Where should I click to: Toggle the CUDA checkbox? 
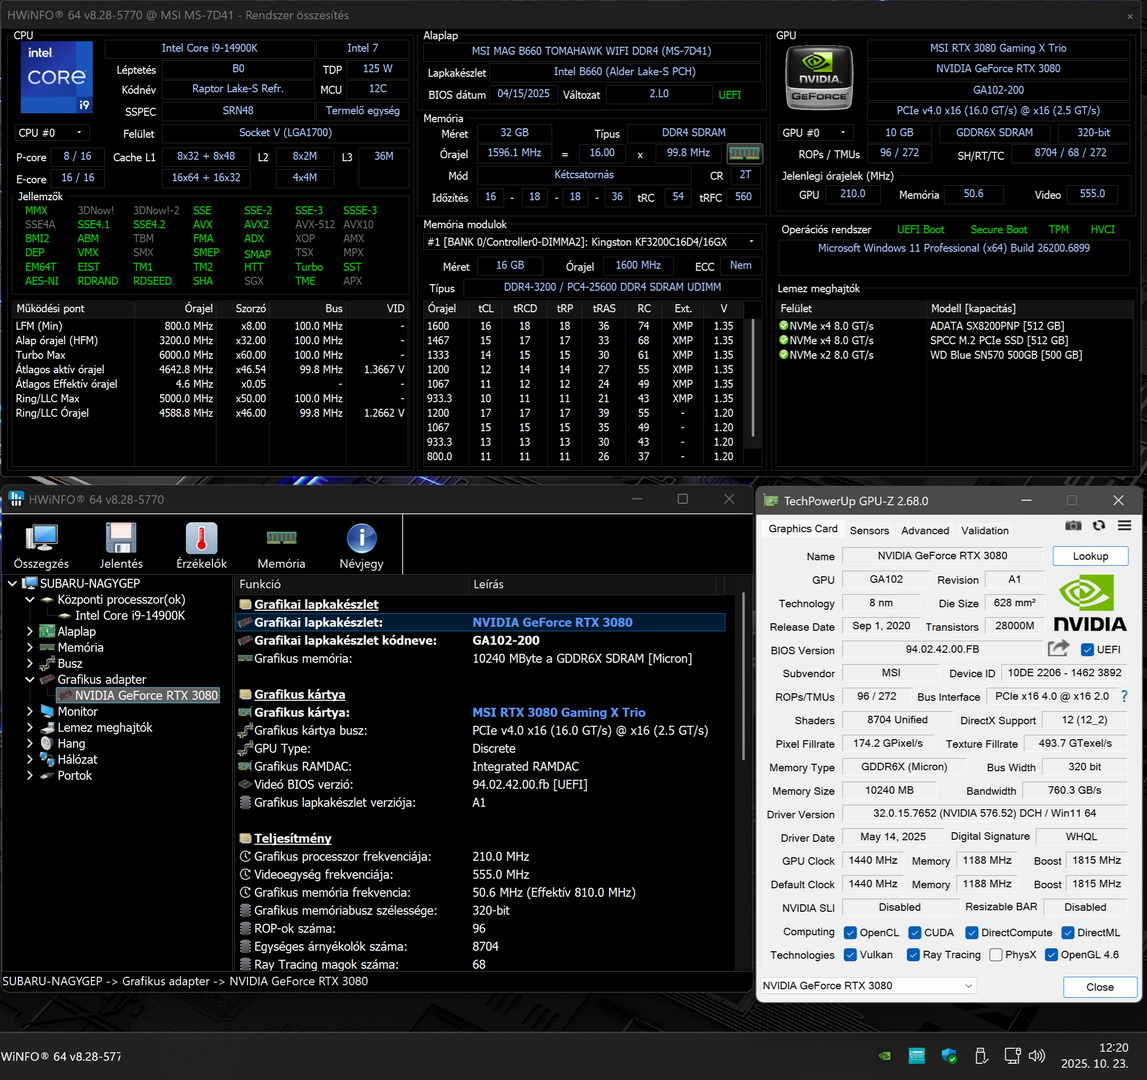(x=914, y=932)
